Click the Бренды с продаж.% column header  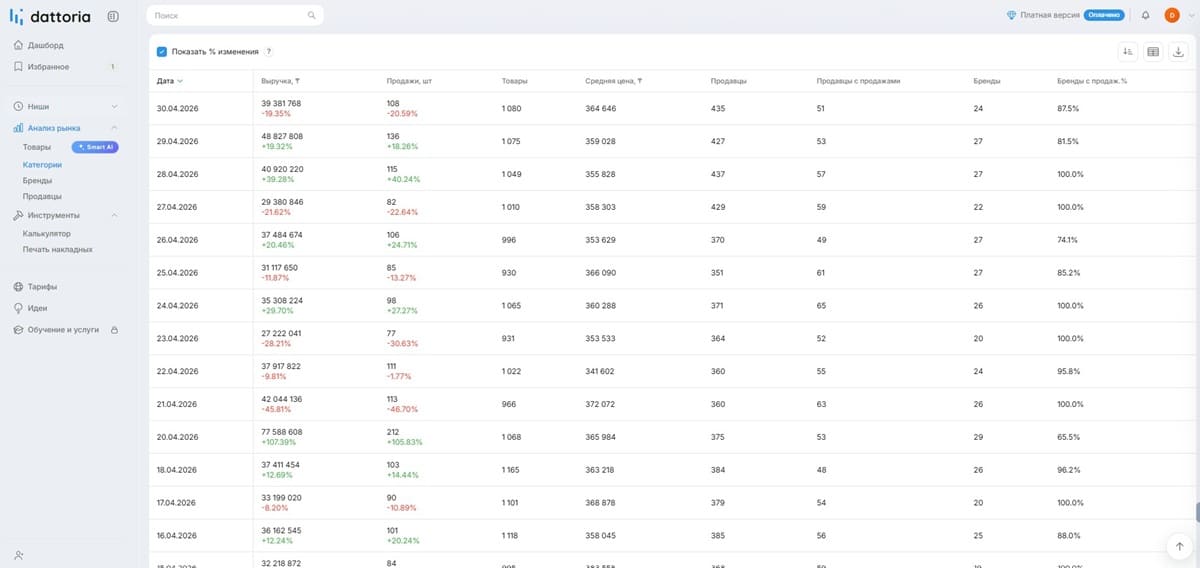(1092, 81)
